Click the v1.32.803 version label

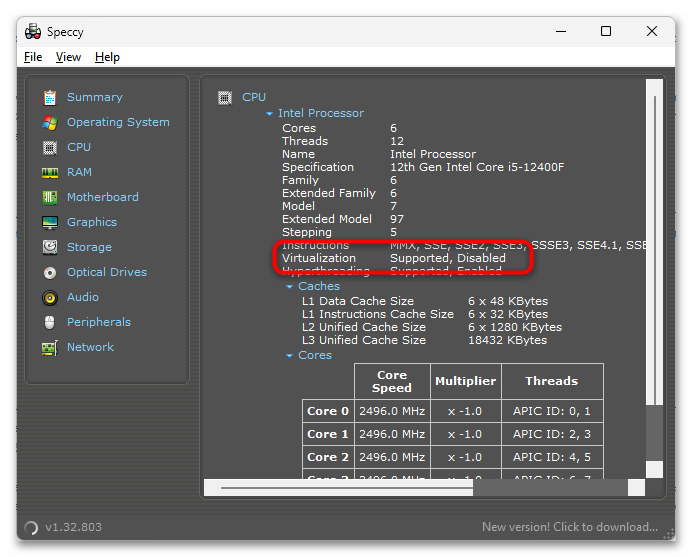[x=73, y=527]
